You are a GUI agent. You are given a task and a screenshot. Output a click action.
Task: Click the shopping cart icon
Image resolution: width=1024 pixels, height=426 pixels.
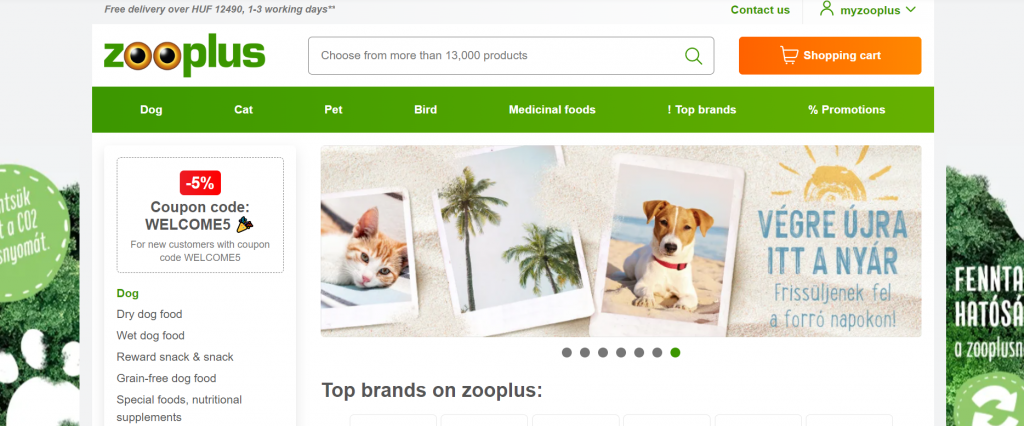[789, 56]
